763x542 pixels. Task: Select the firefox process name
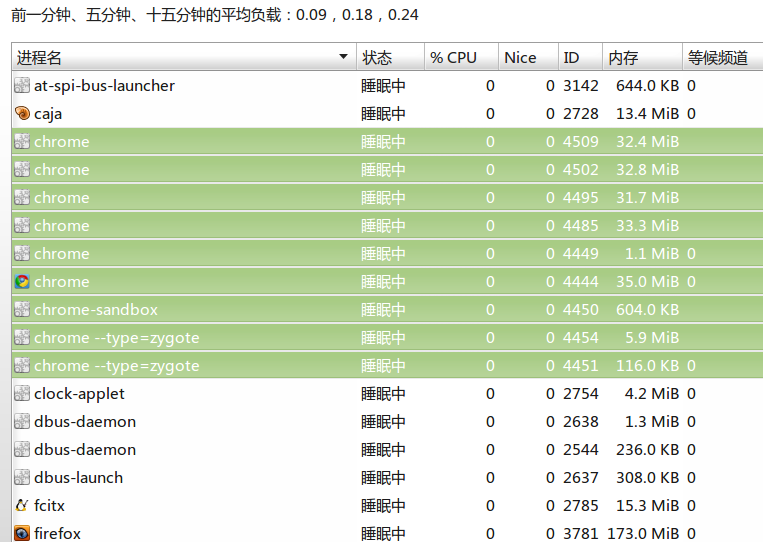click(x=57, y=533)
